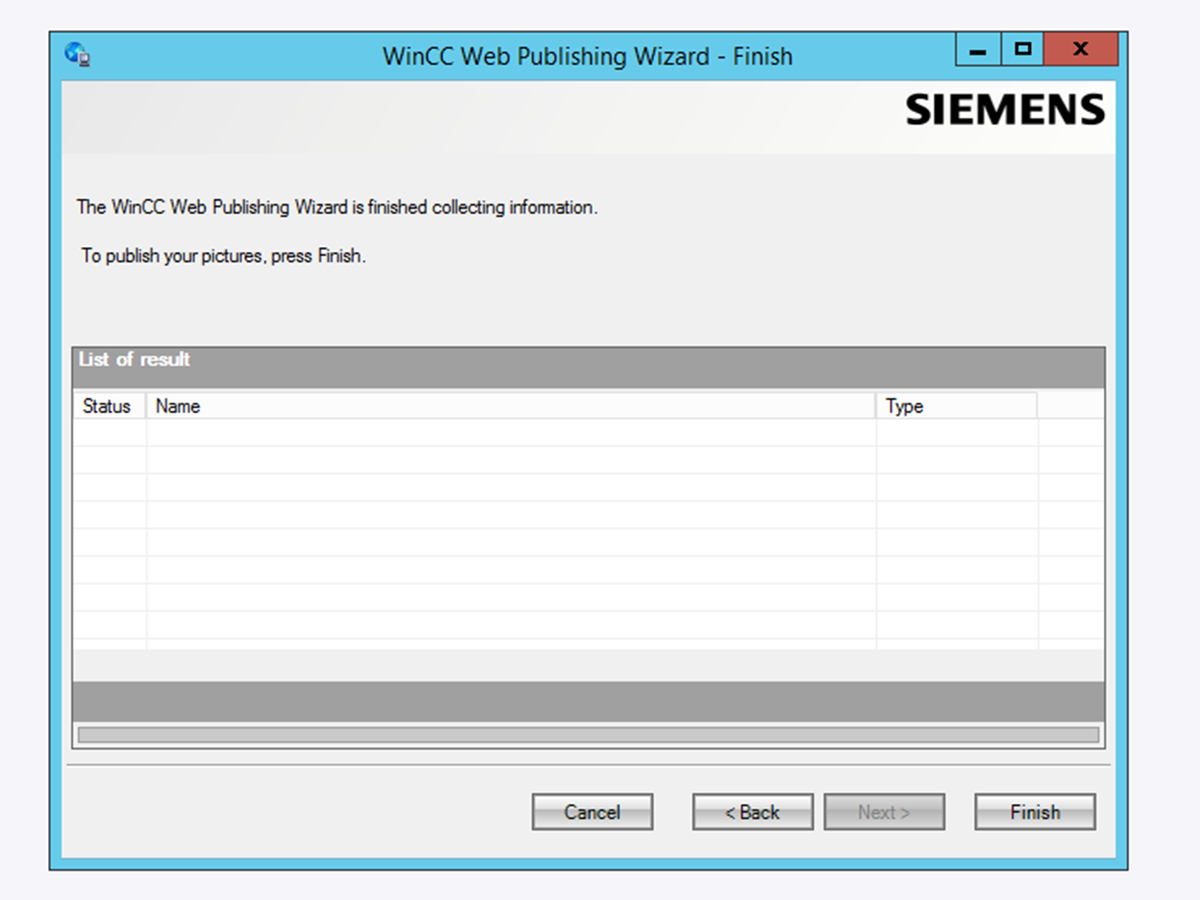Click the SIEMENS logo
Viewport: 1200px width, 900px height.
[1005, 110]
